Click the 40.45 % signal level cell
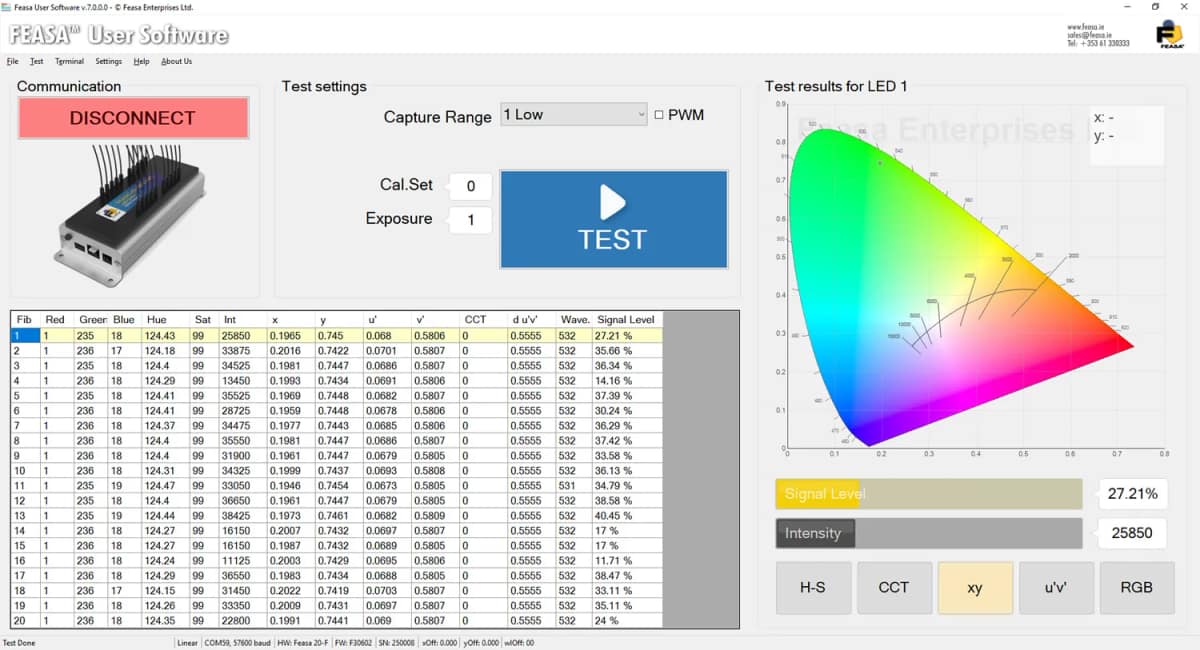The height and width of the screenshot is (650, 1200). [x=628, y=515]
